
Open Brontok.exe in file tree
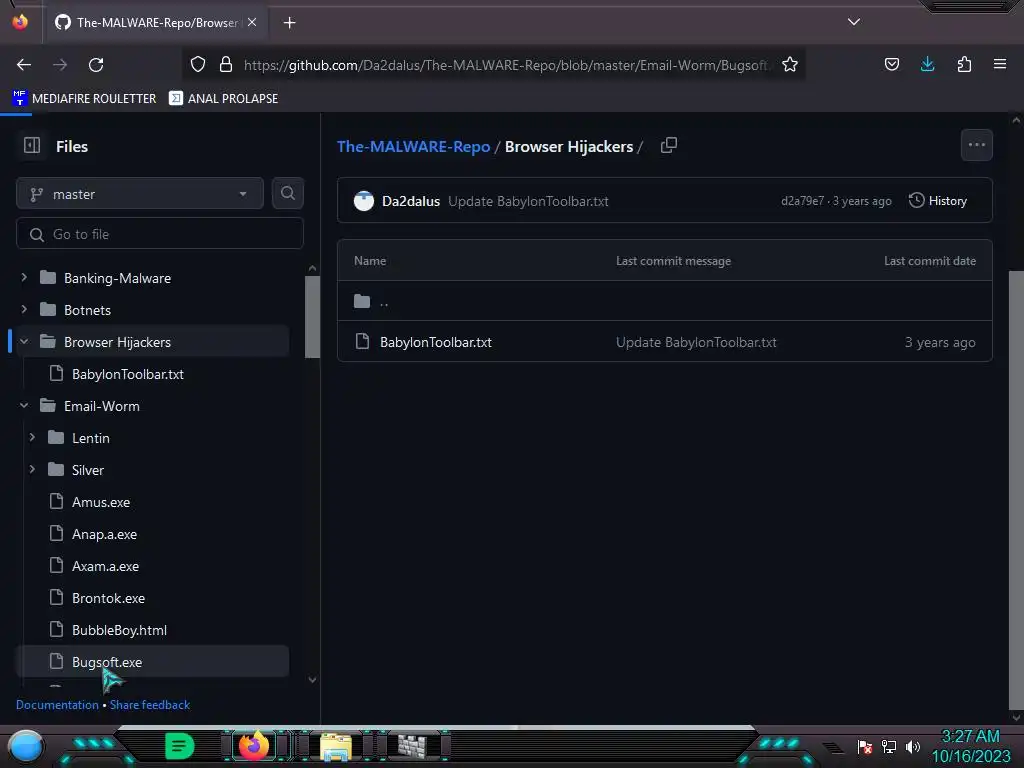108,598
